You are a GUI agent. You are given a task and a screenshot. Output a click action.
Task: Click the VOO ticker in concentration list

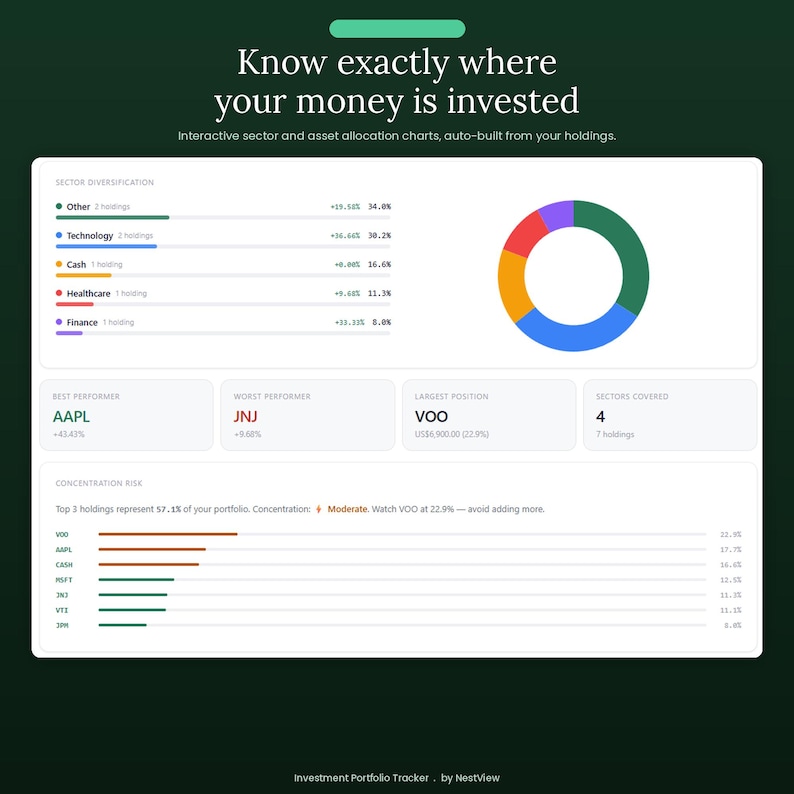[x=62, y=534]
